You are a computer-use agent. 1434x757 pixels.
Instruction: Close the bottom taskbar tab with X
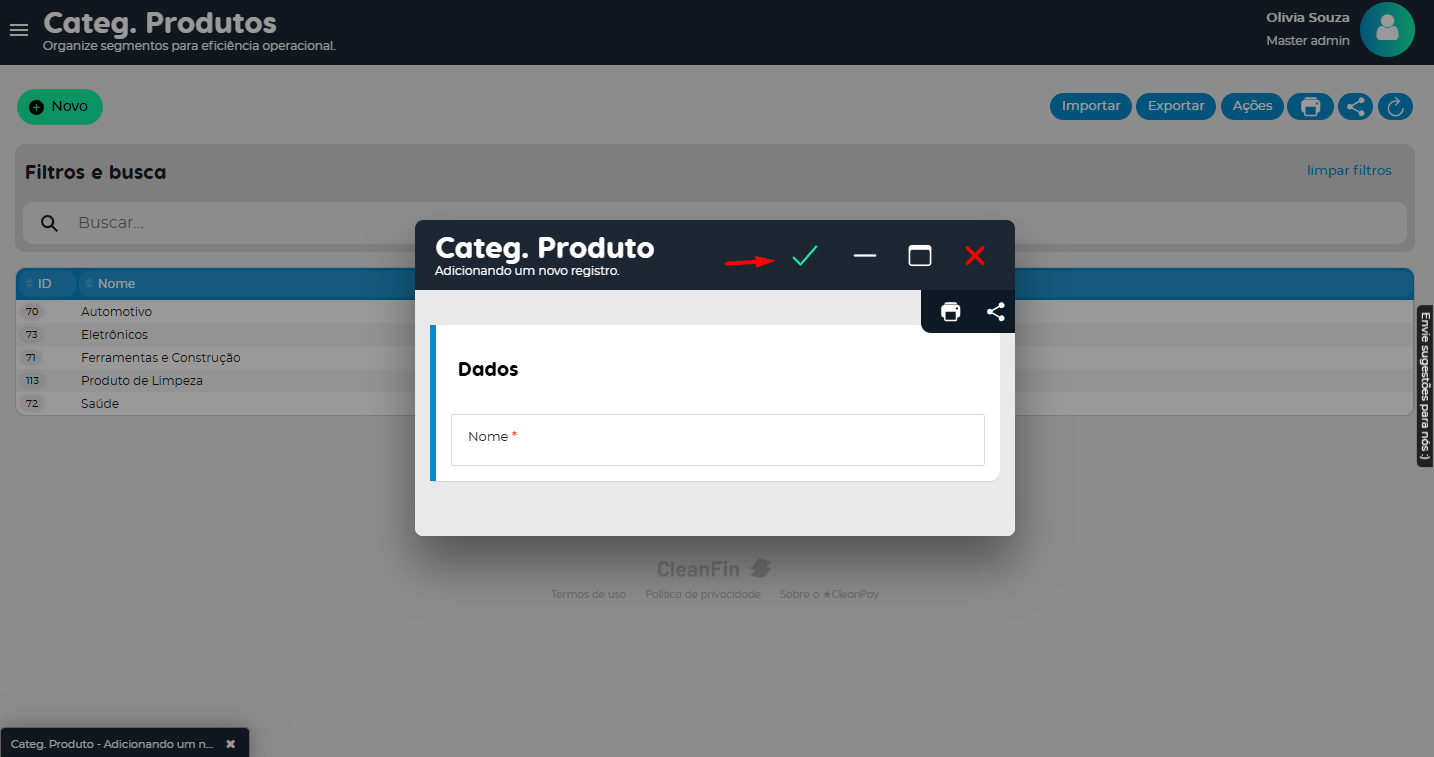pyautogui.click(x=231, y=744)
